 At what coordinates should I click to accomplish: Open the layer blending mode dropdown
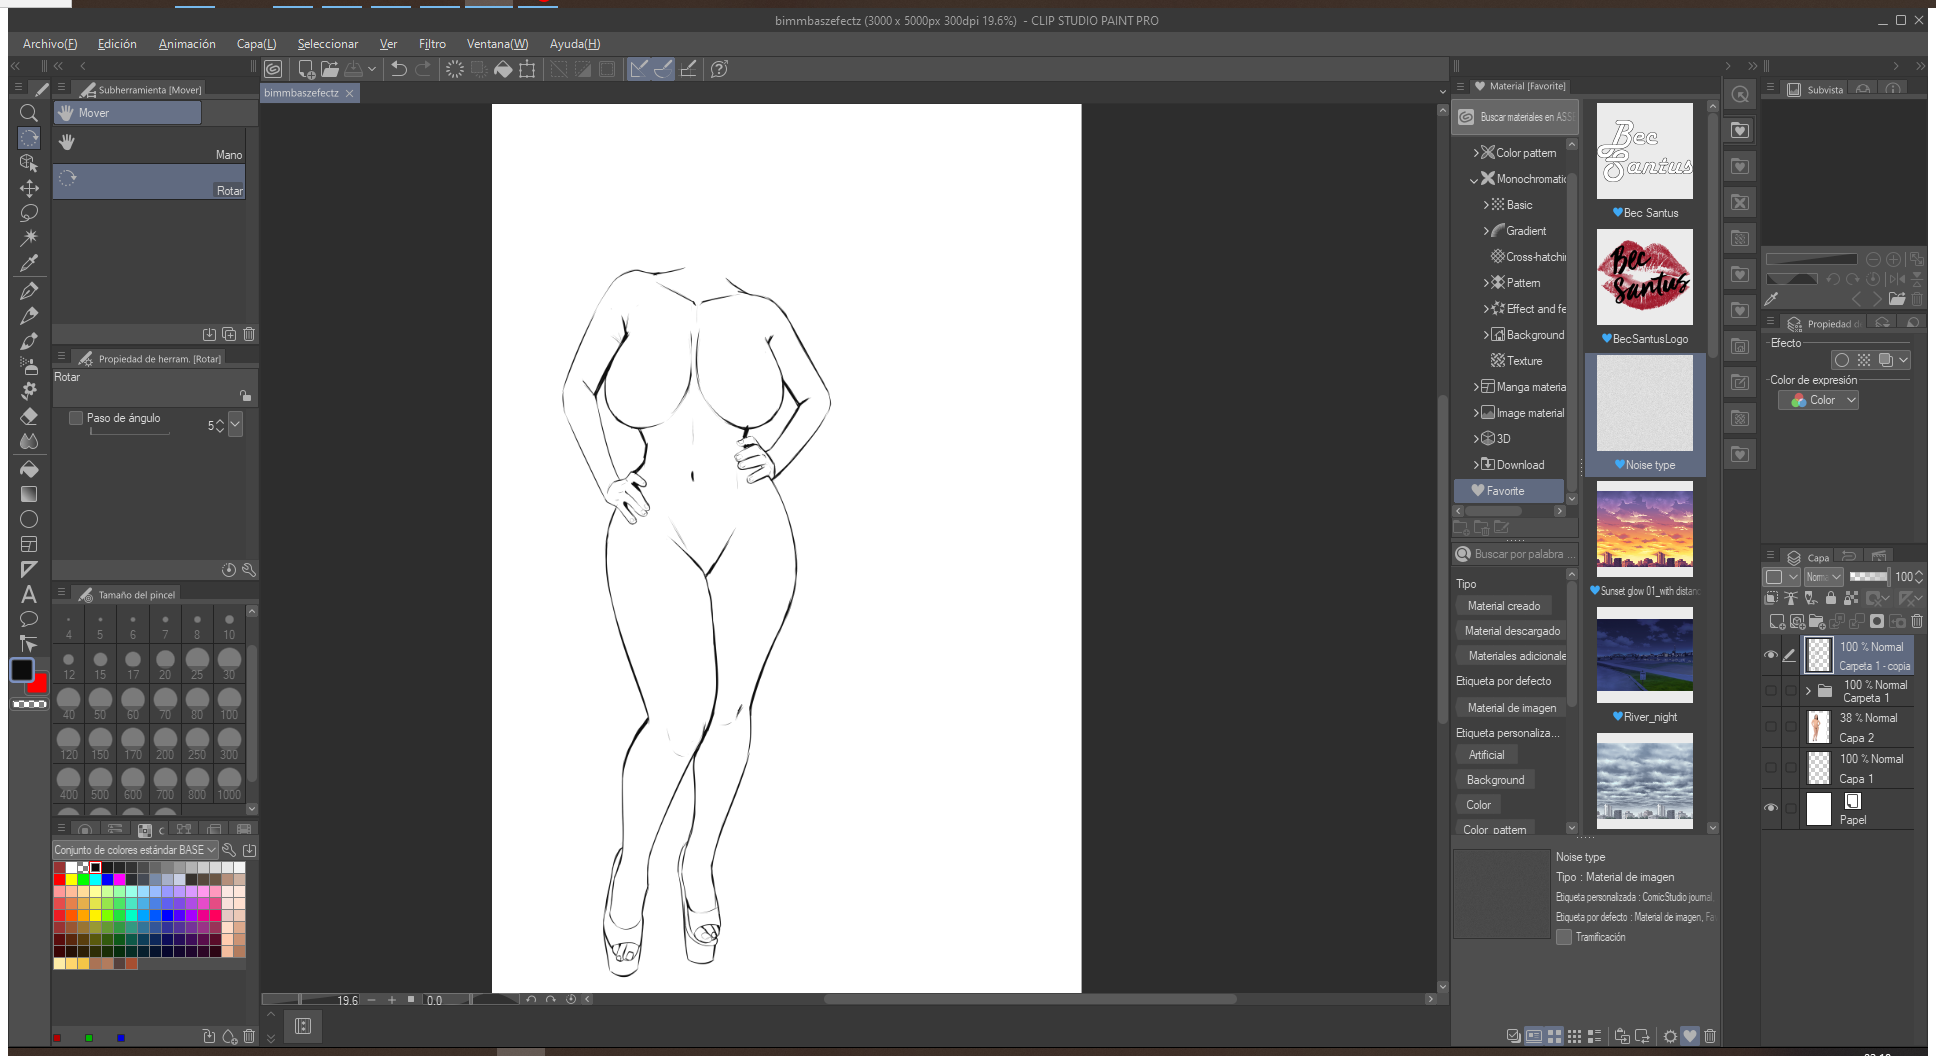coord(1823,577)
